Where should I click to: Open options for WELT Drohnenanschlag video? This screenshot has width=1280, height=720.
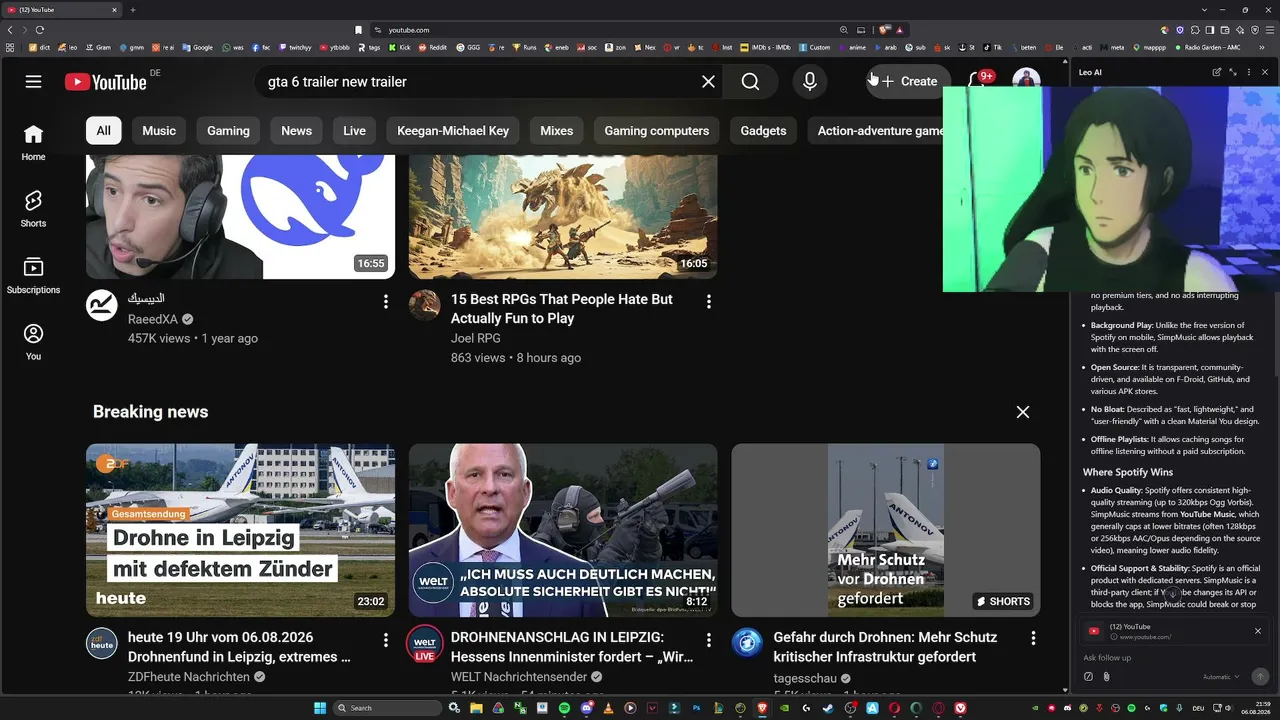(x=709, y=639)
